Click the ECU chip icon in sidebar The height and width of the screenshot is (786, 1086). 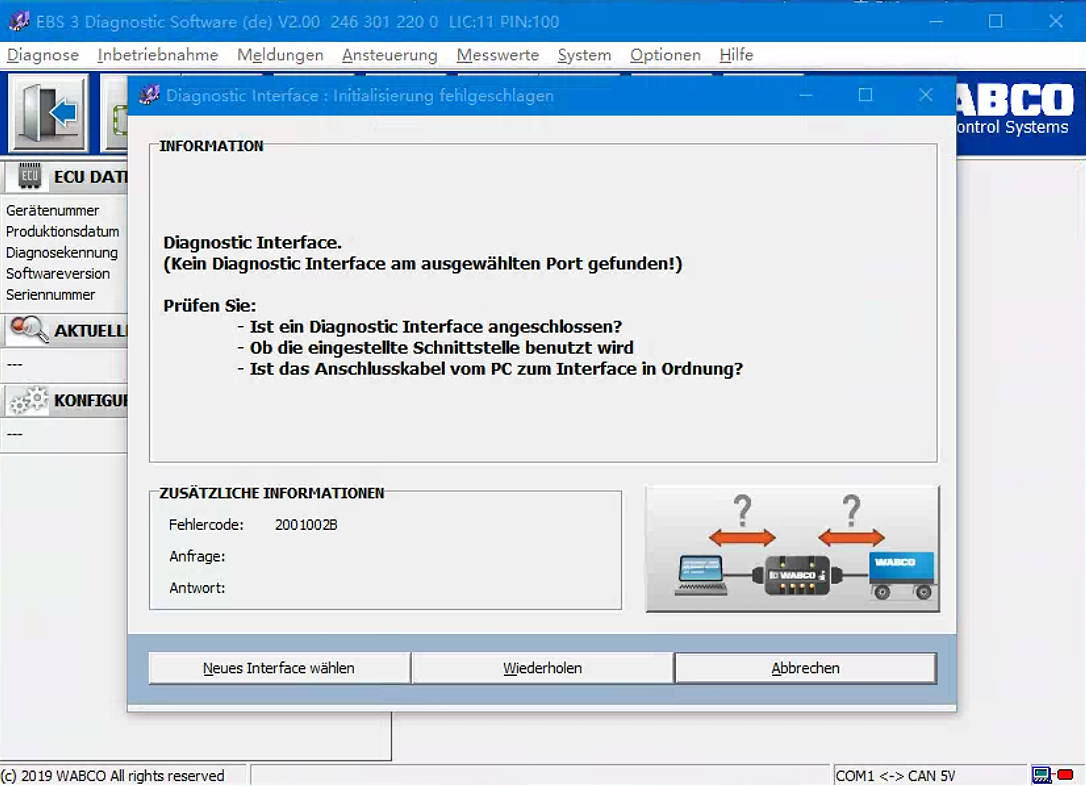click(x=30, y=176)
